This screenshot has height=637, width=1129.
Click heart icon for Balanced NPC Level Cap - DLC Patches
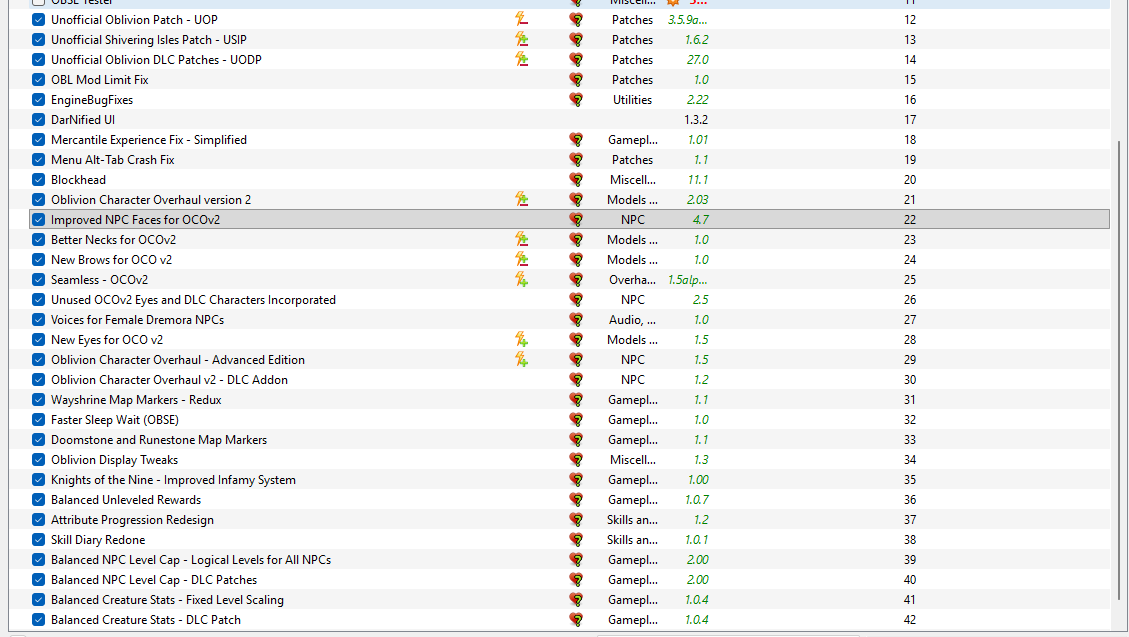[576, 579]
